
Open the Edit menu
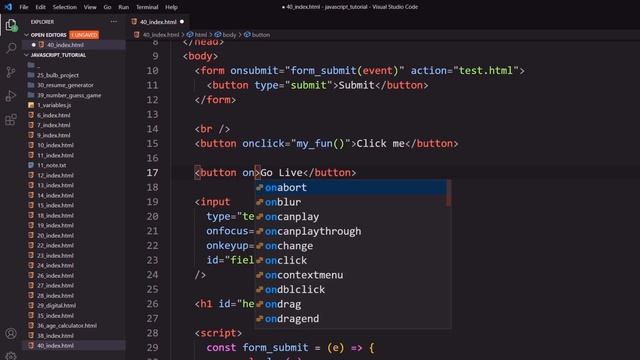(x=40, y=7)
